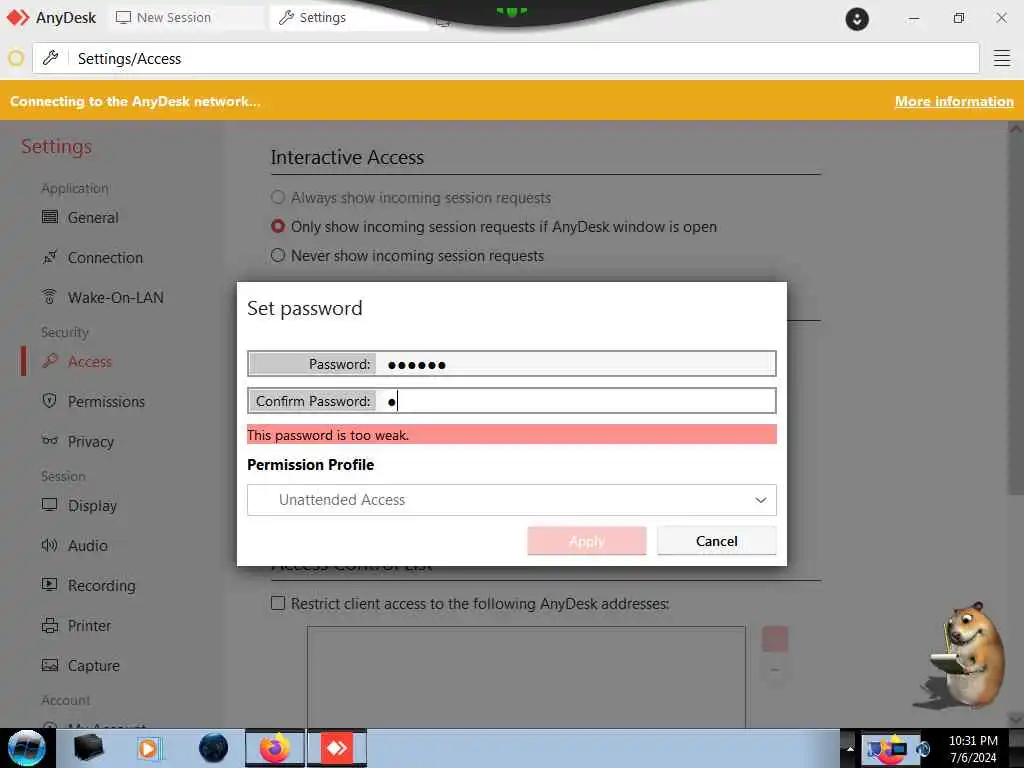Image resolution: width=1024 pixels, height=768 pixels.
Task: Click the Settings/Access address bar
Action: coord(506,58)
